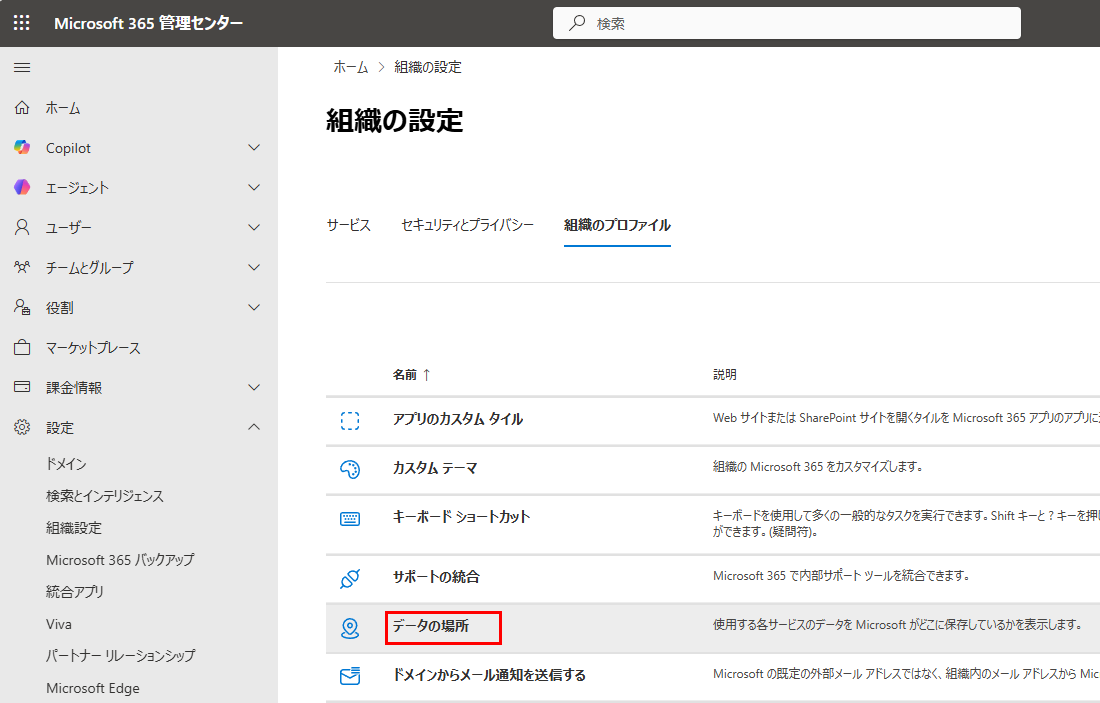Open the Microsoft 365 app launcher waffle icon
1100x703 pixels.
(21, 22)
